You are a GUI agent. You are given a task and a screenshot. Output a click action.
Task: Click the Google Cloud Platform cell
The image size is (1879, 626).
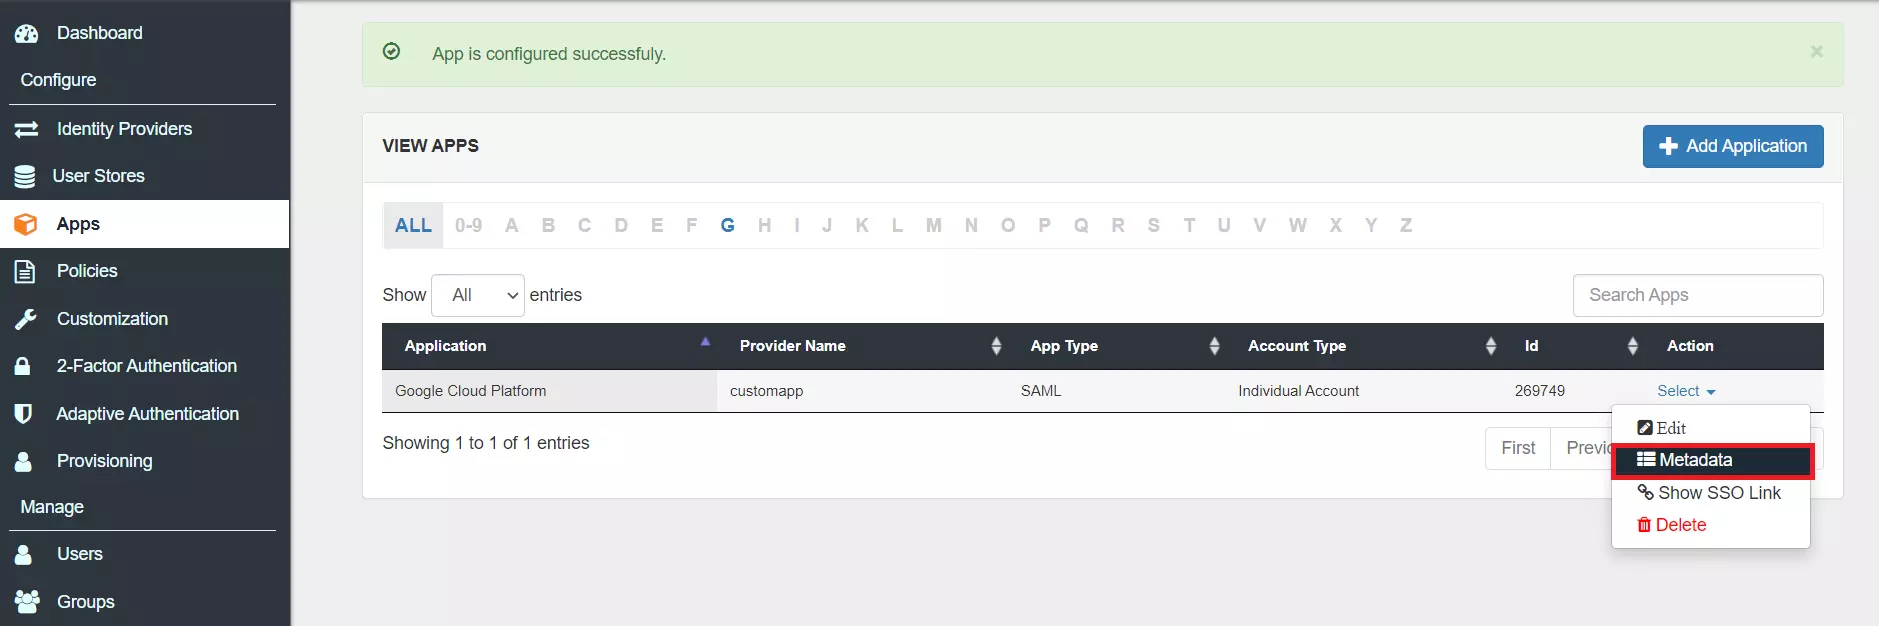(549, 391)
